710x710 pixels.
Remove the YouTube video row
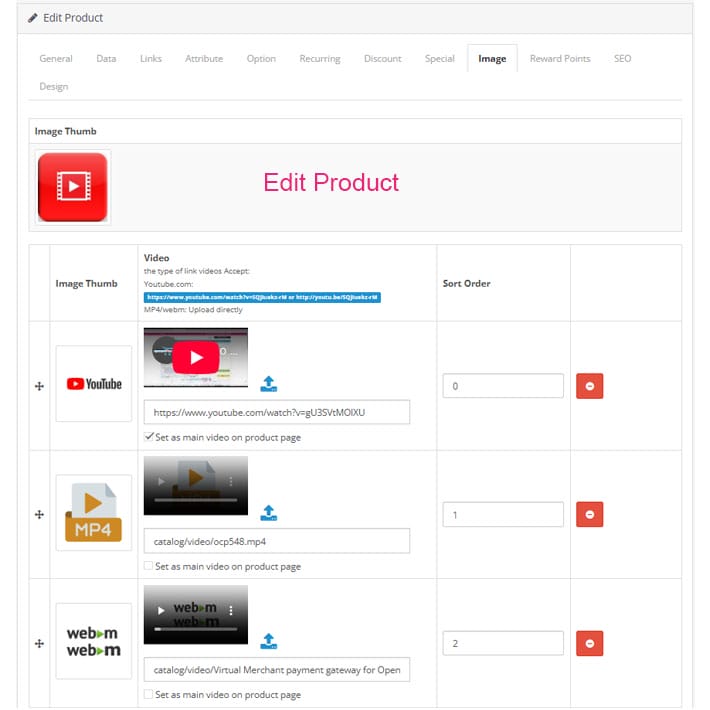click(x=589, y=386)
